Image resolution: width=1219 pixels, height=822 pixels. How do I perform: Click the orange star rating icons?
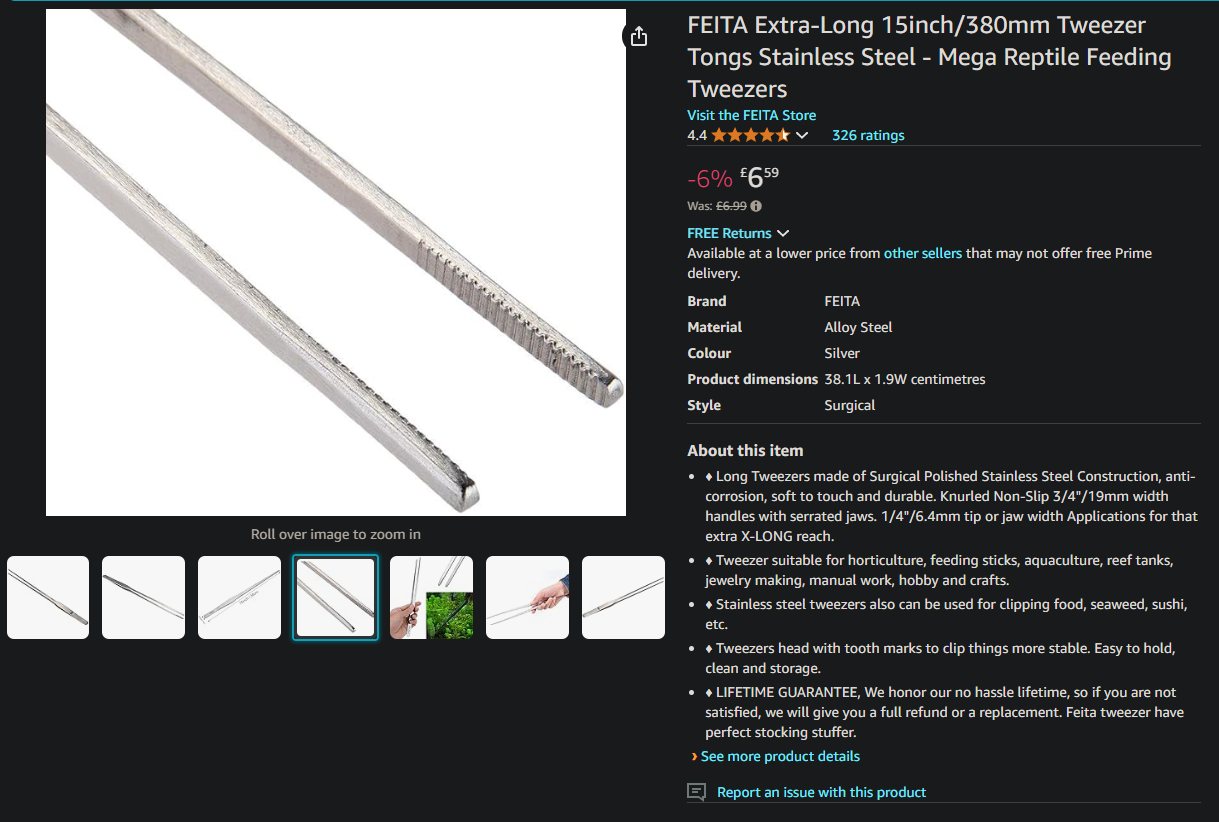750,135
